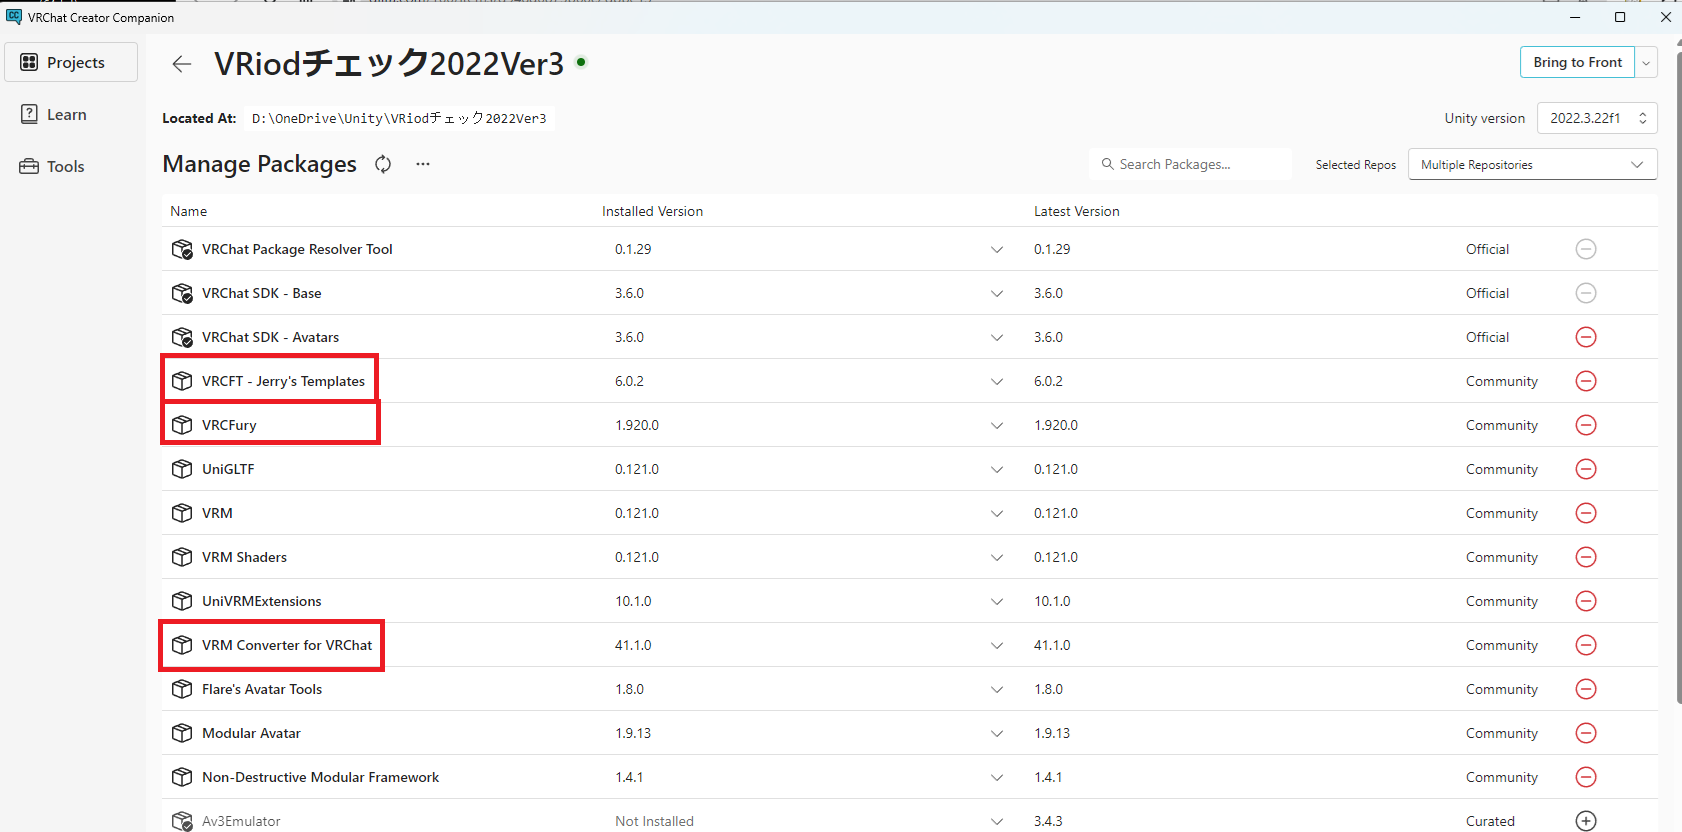Remove VRCFT - Jerry's Templates package
Viewport: 1682px width, 832px height.
click(1586, 381)
